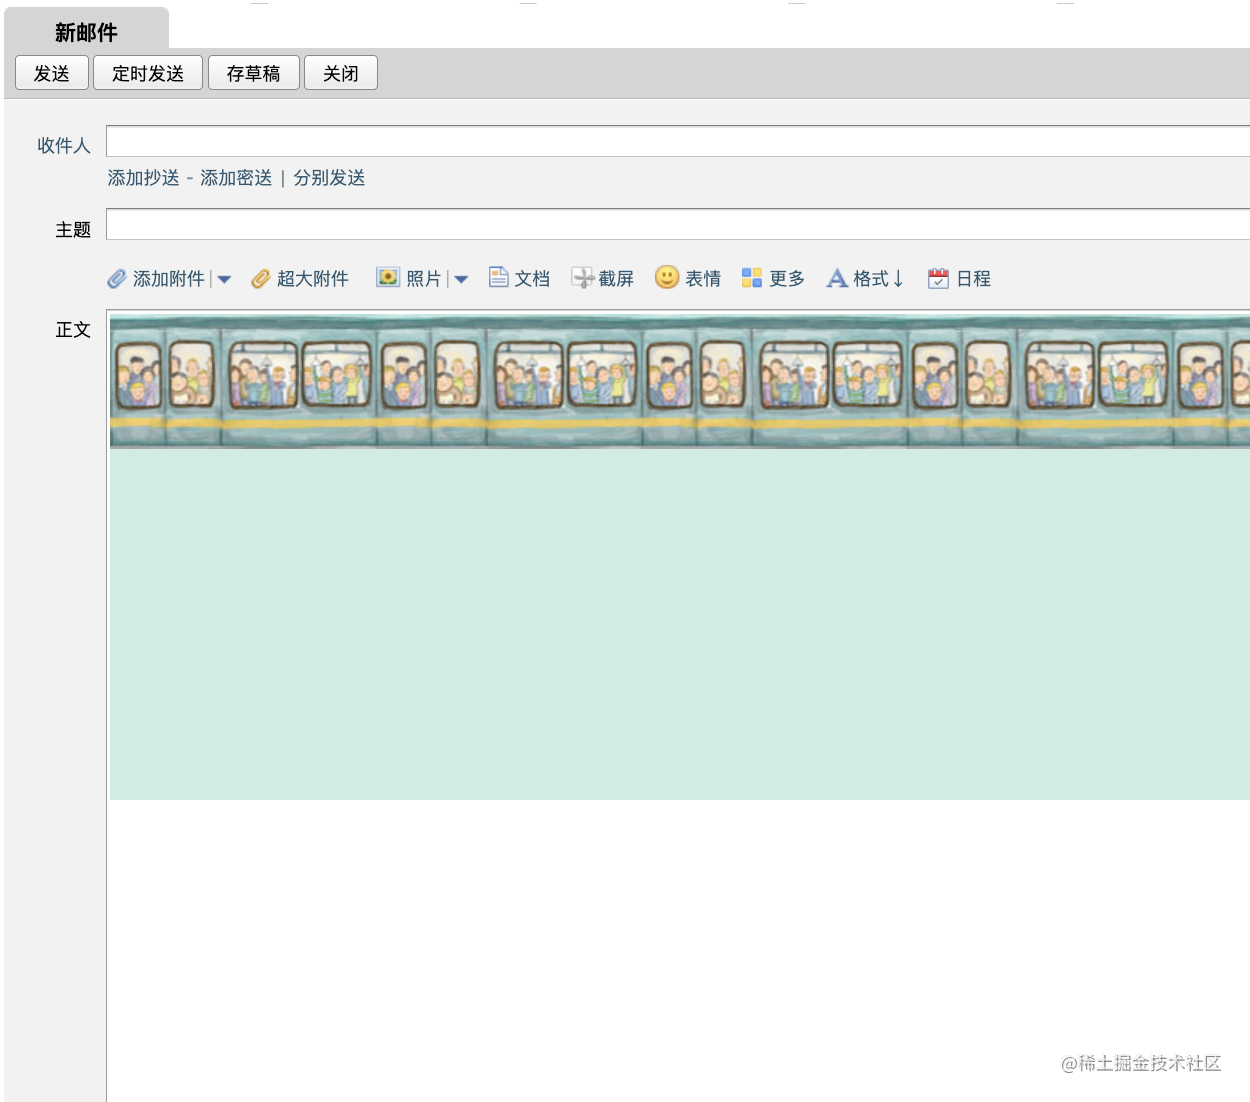Click the 照片 photo icon
This screenshot has height=1102, width=1250.
(x=388, y=278)
